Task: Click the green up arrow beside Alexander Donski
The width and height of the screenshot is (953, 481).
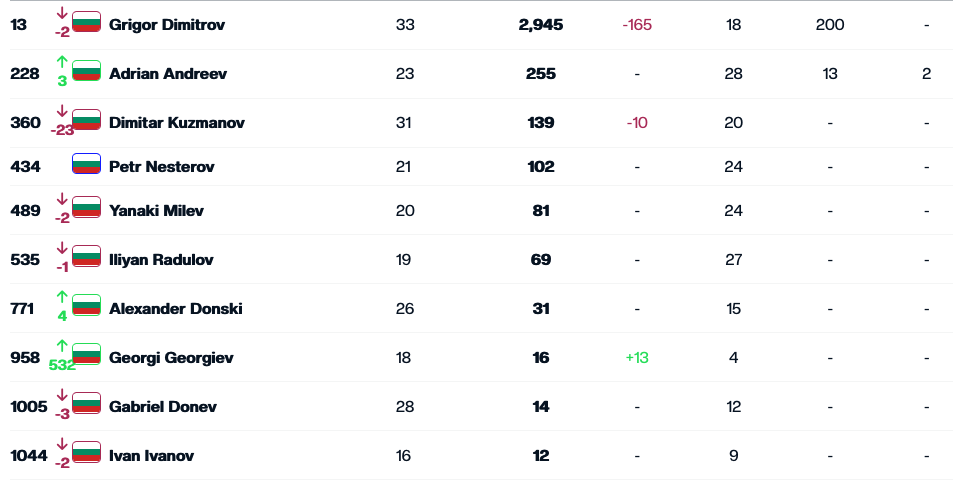Action: (x=62, y=297)
